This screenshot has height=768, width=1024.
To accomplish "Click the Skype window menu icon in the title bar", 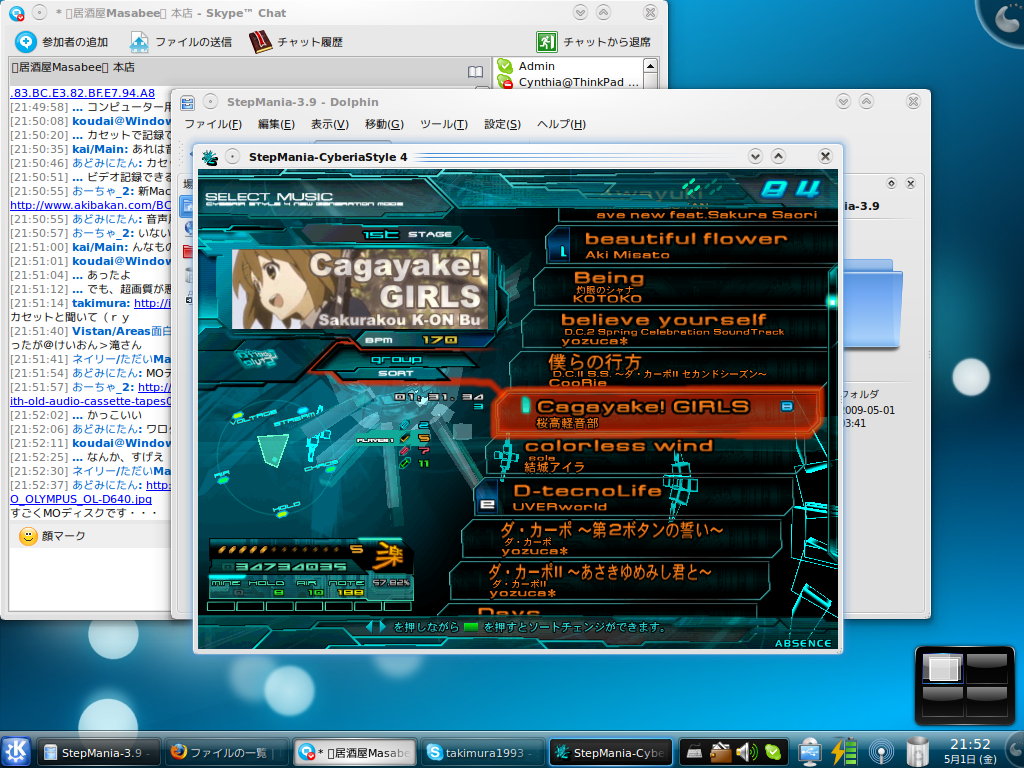I will 17,12.
